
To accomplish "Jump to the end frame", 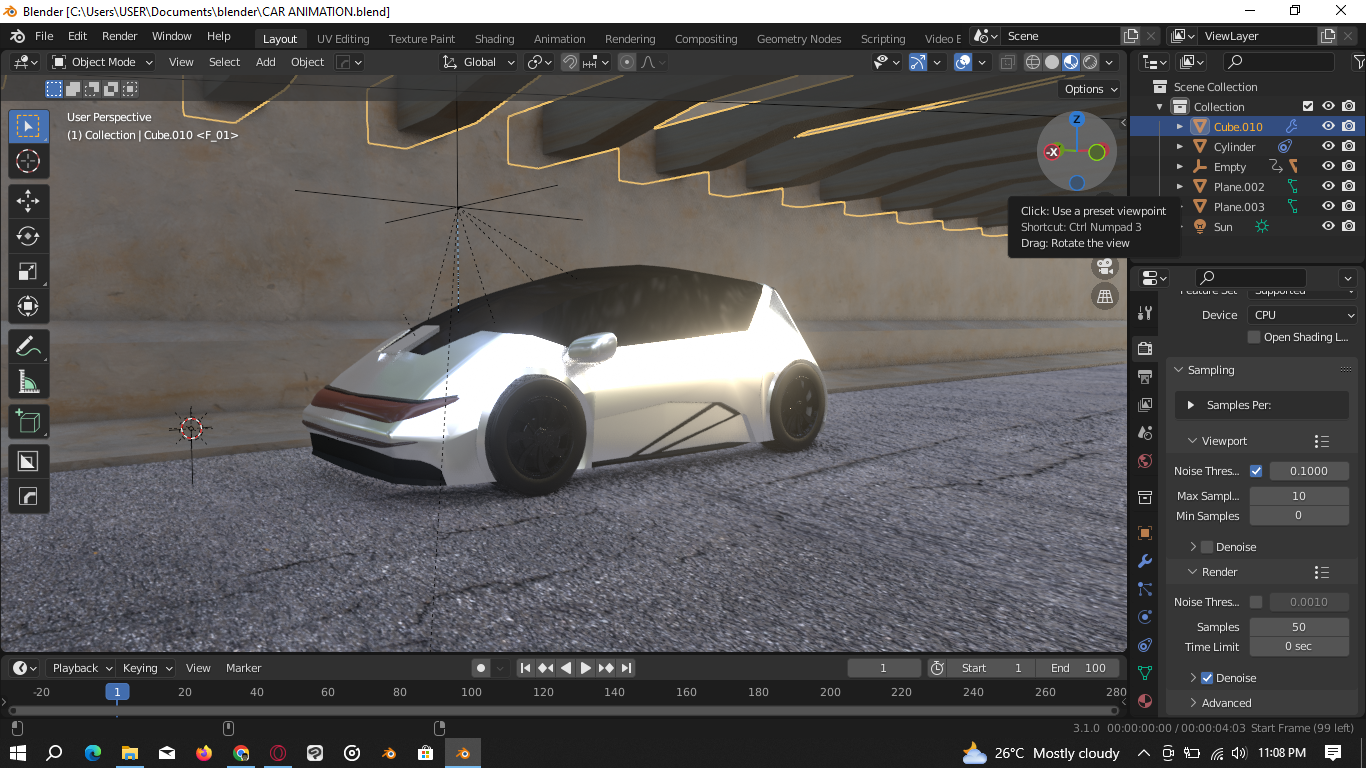I will (627, 668).
